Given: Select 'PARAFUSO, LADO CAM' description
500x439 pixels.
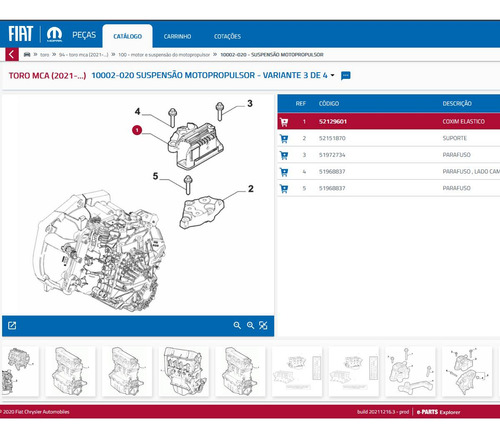Looking at the screenshot, I should click(471, 172).
